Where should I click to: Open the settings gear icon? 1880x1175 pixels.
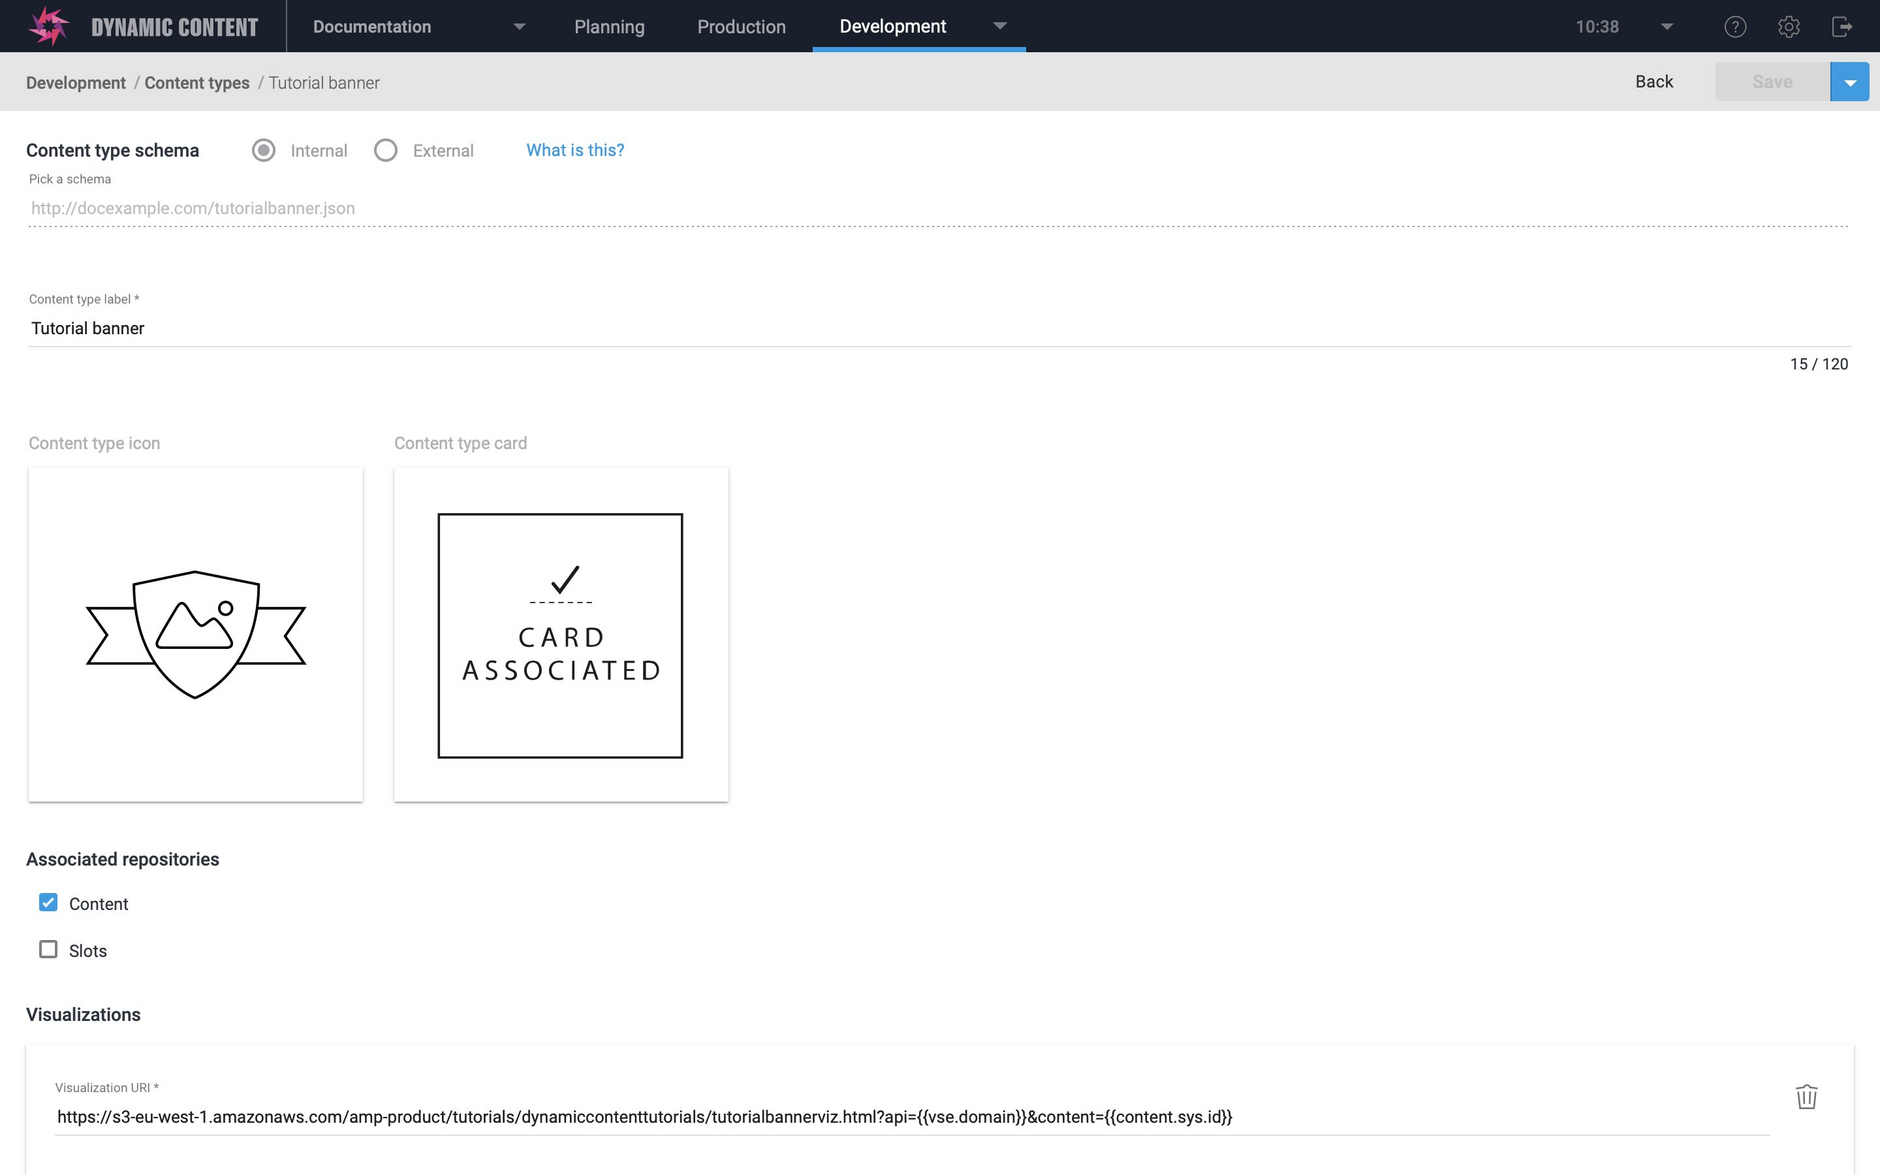[x=1789, y=27]
